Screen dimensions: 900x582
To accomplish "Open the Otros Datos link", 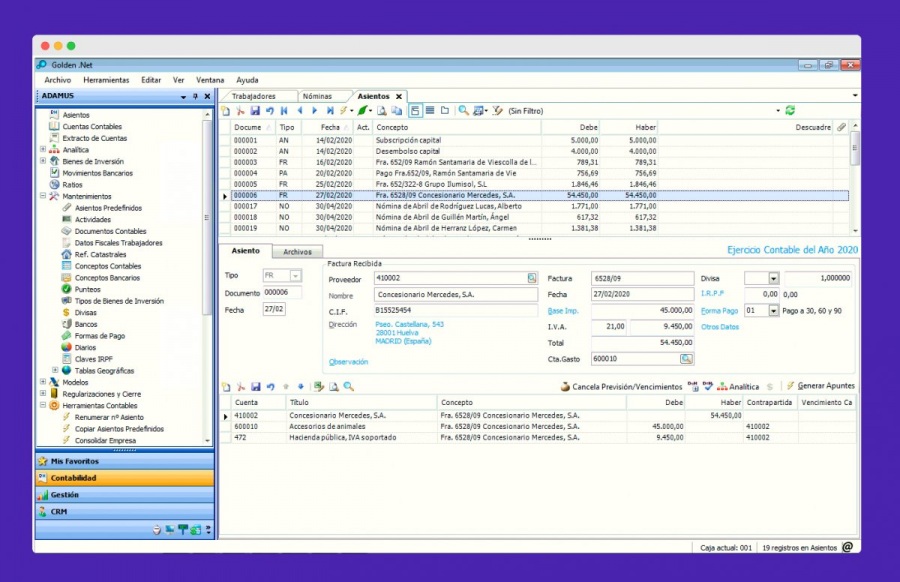I will pos(720,327).
